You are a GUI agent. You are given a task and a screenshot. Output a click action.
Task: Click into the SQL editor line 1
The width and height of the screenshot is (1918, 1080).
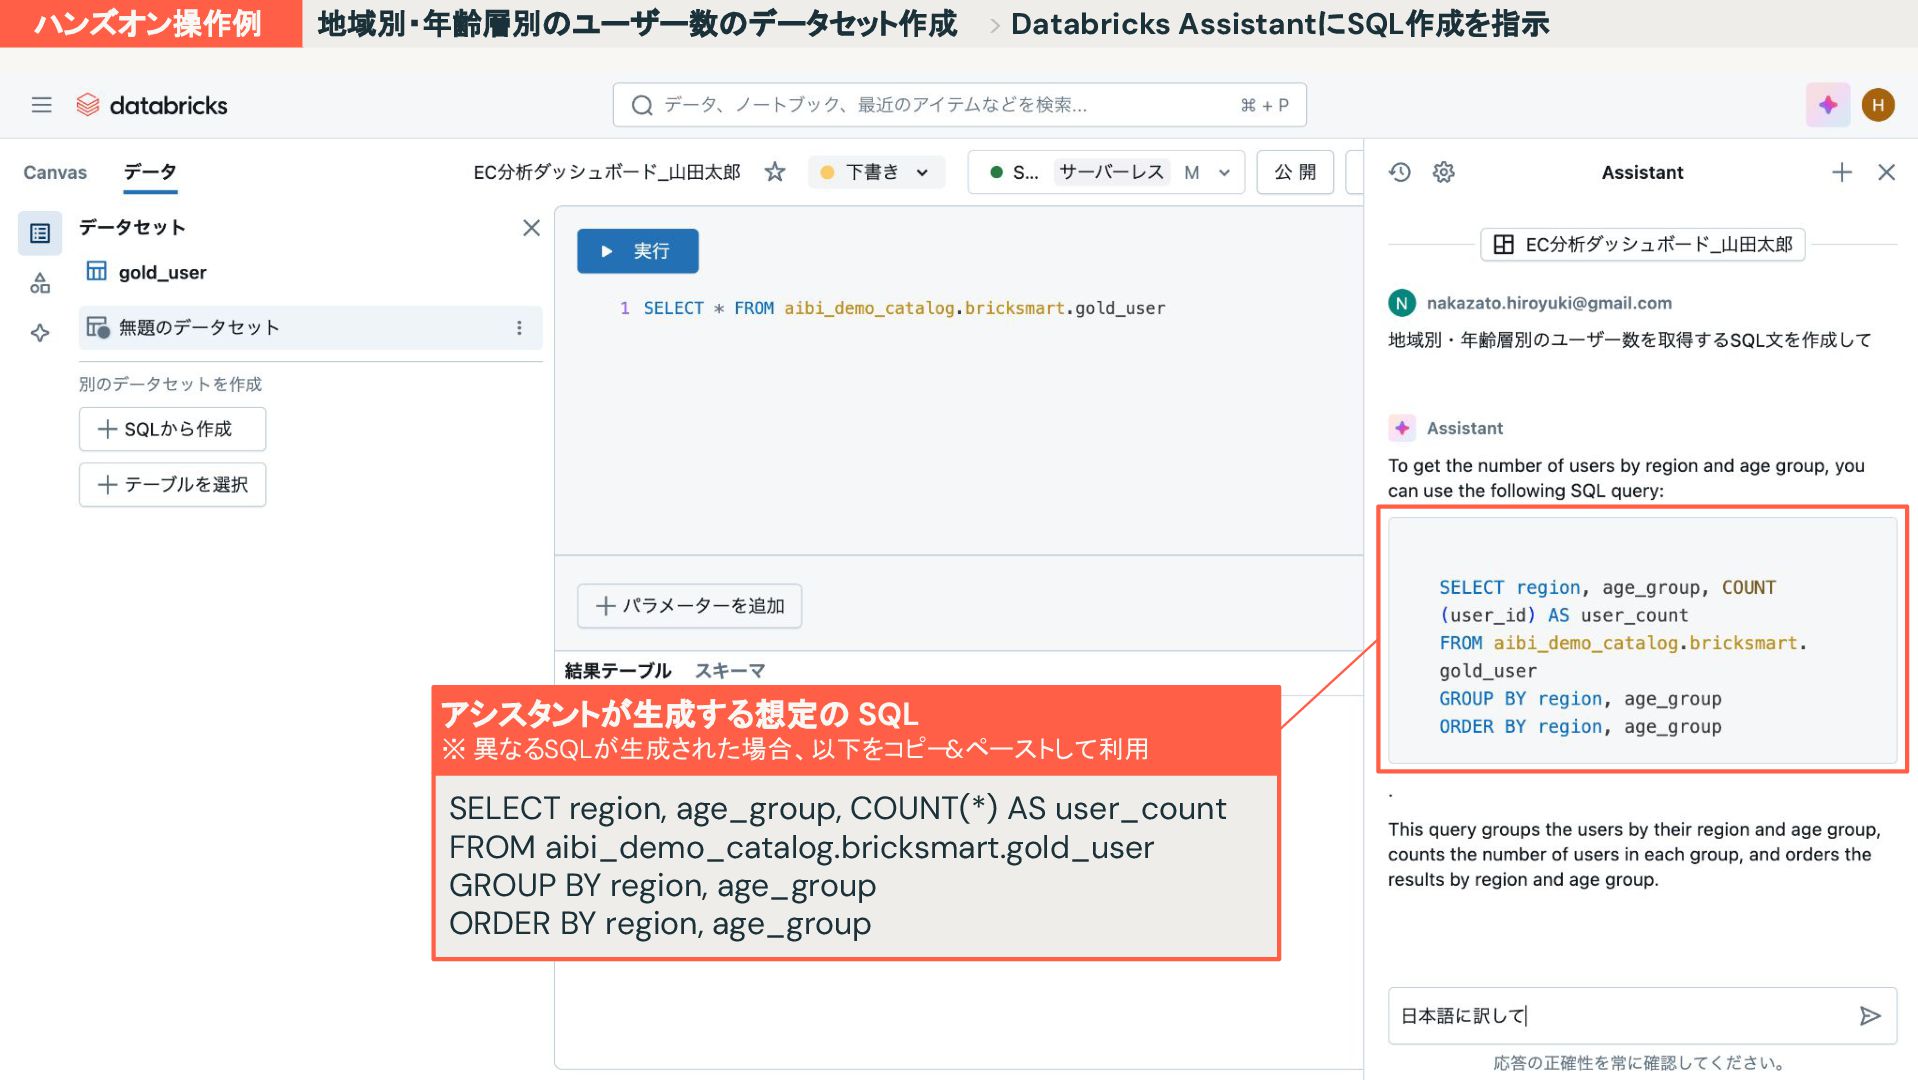pos(904,308)
